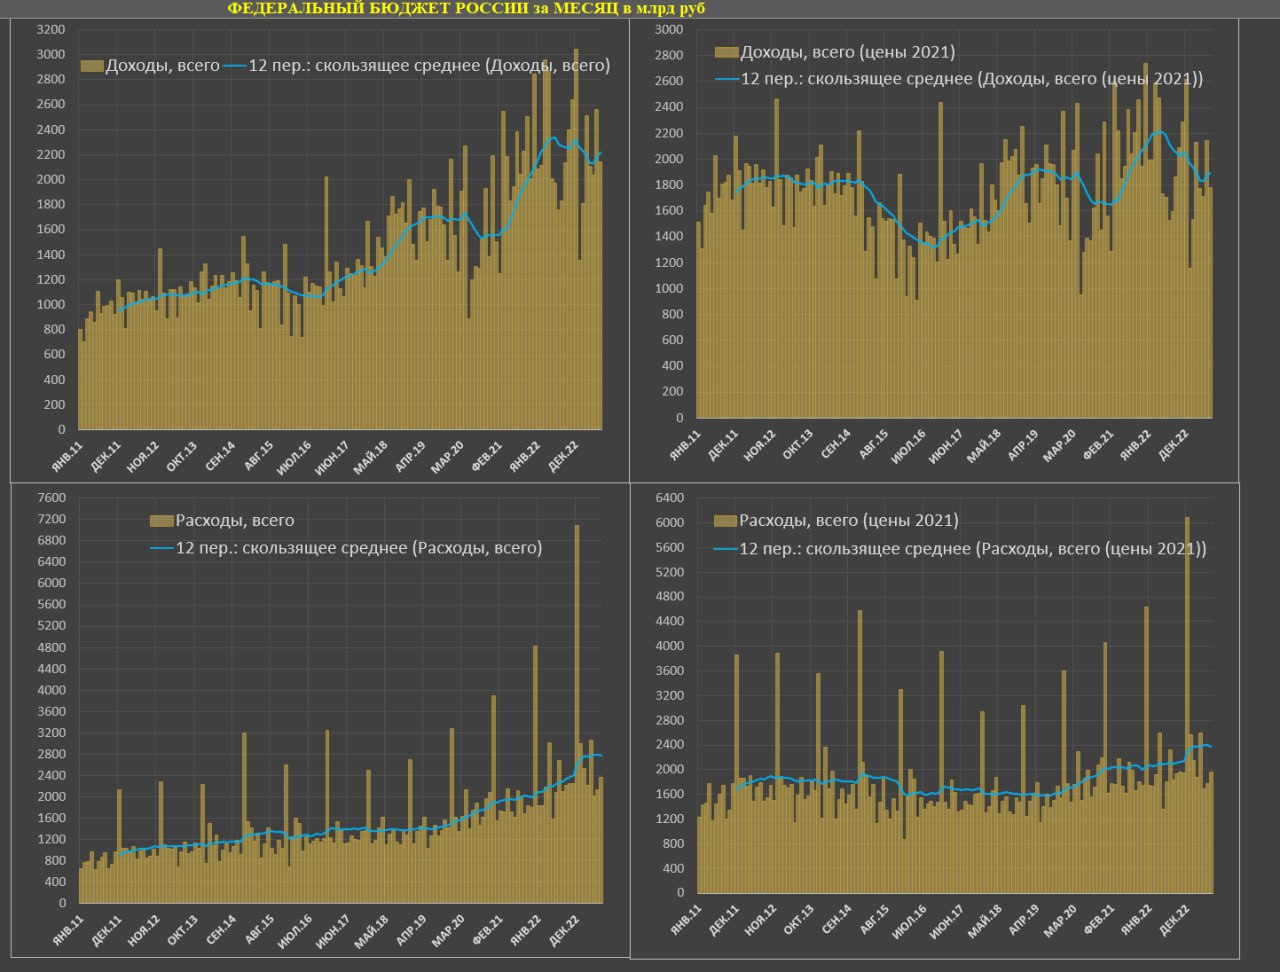Screen dimensions: 1280x972
Task: Click the 3200 value on the top-left y-axis
Action: (x=50, y=29)
